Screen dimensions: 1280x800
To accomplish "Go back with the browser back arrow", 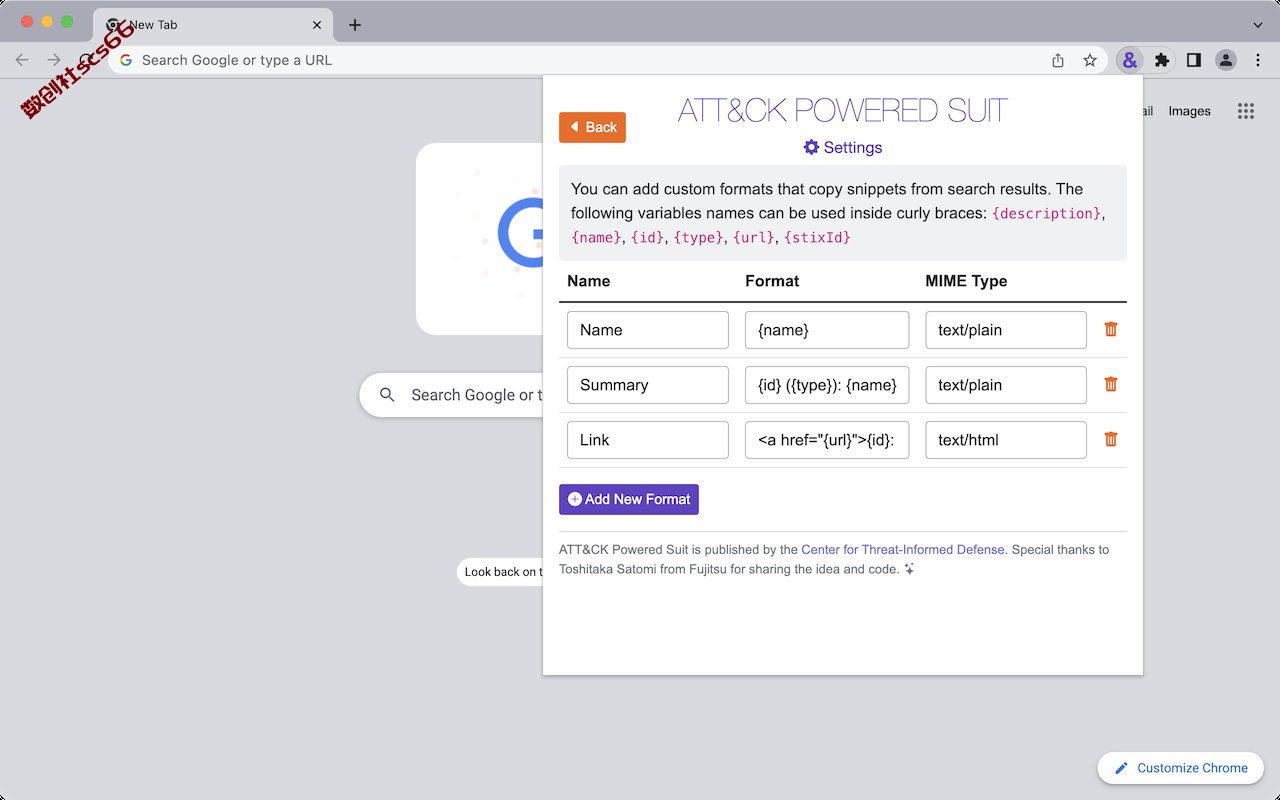I will (22, 60).
